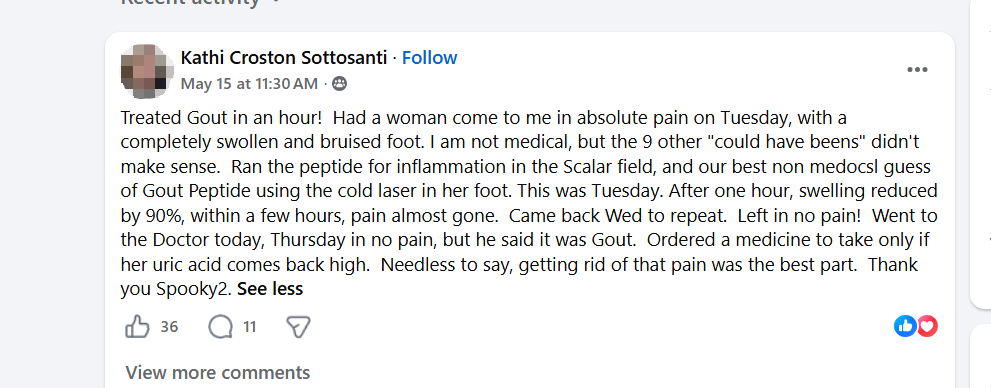991x388 pixels.
Task: Like the post with the thumbs-up icon
Action: point(137,327)
